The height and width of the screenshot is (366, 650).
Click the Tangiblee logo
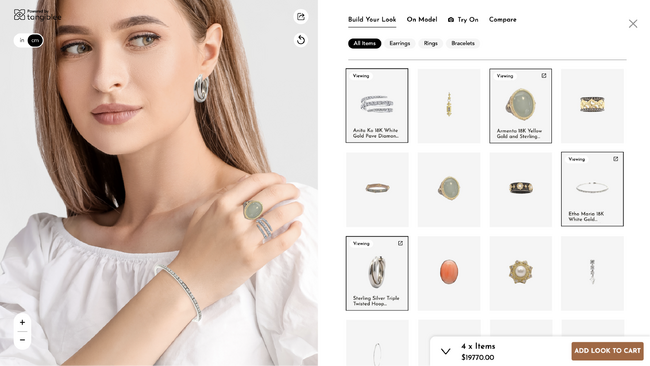[37, 15]
